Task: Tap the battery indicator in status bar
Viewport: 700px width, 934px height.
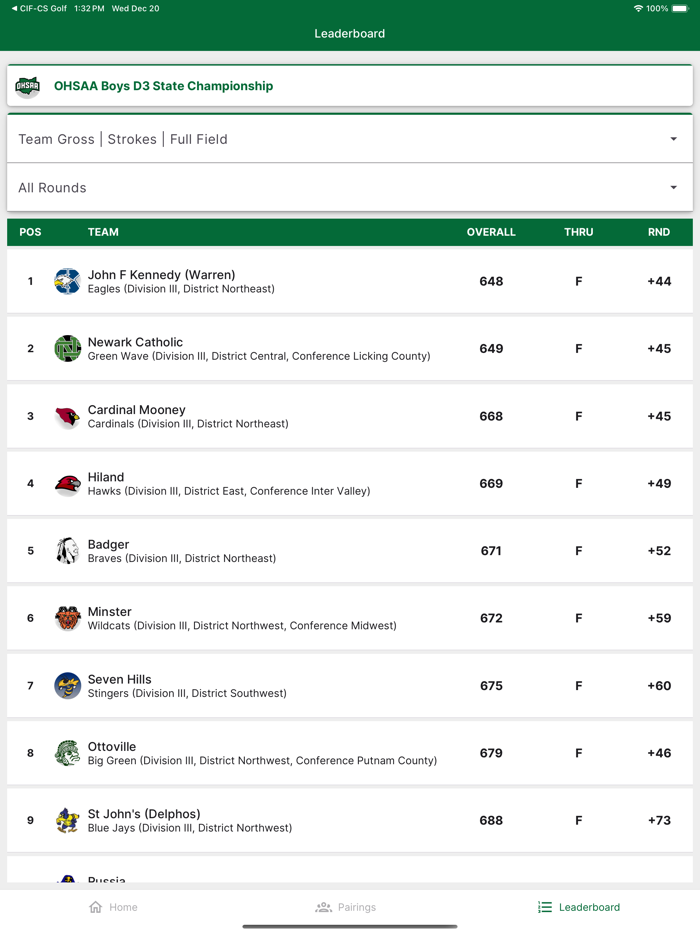Action: pyautogui.click(x=679, y=8)
